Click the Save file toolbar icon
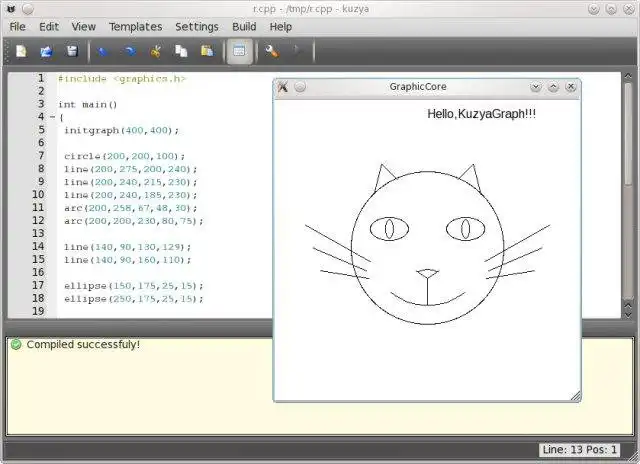This screenshot has height=464, width=640. [x=72, y=51]
